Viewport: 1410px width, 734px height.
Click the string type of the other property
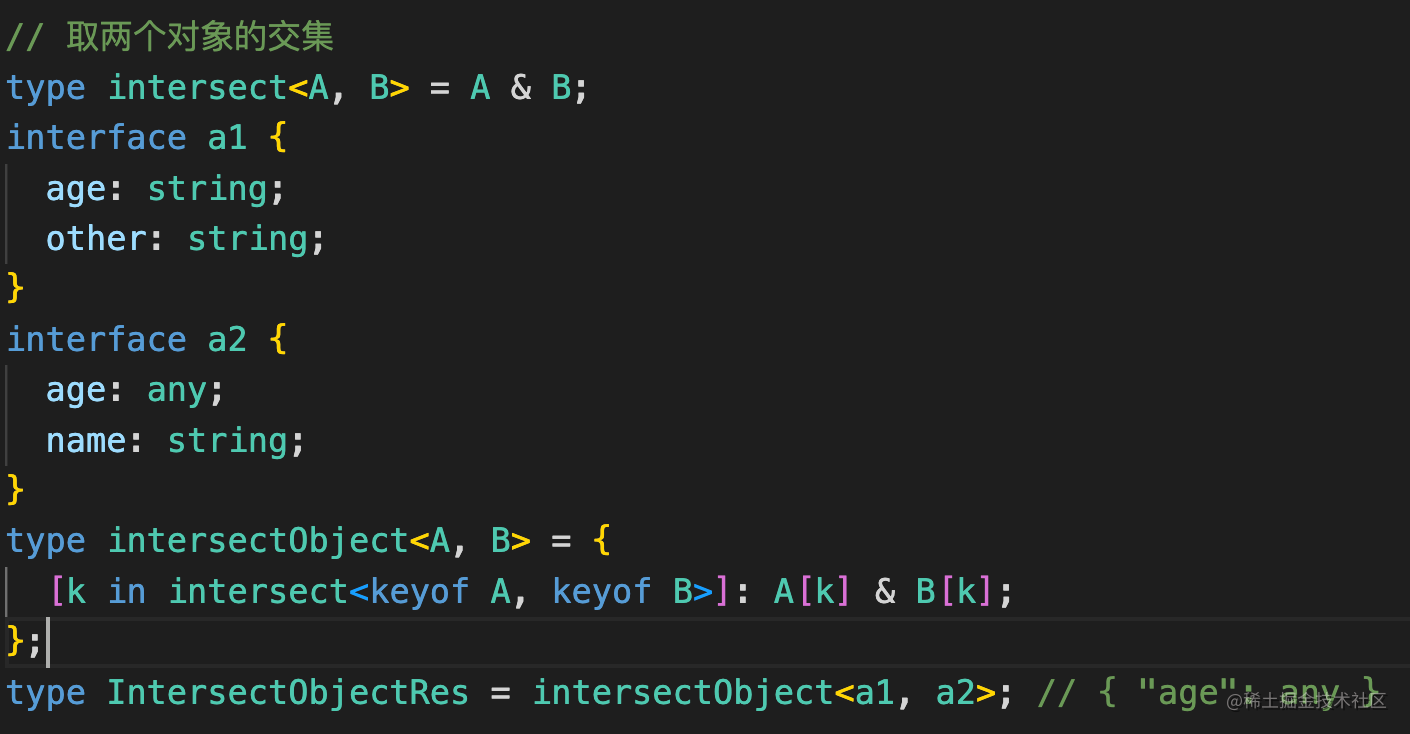coord(248,239)
